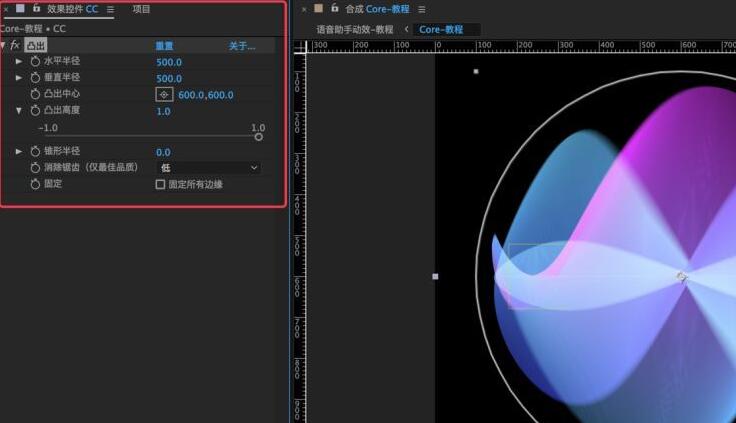Enable the 固定所有边缘 checkbox
Image resolution: width=736 pixels, height=423 pixels.
160,185
